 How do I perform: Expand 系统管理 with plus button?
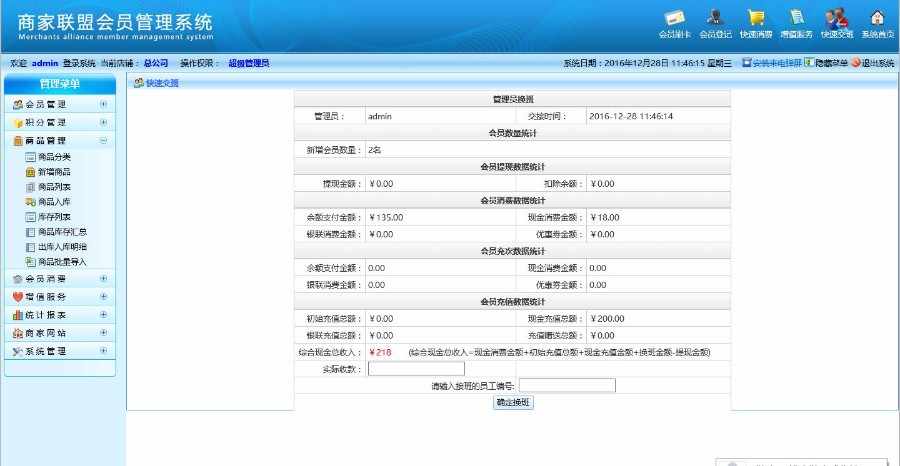(x=103, y=351)
